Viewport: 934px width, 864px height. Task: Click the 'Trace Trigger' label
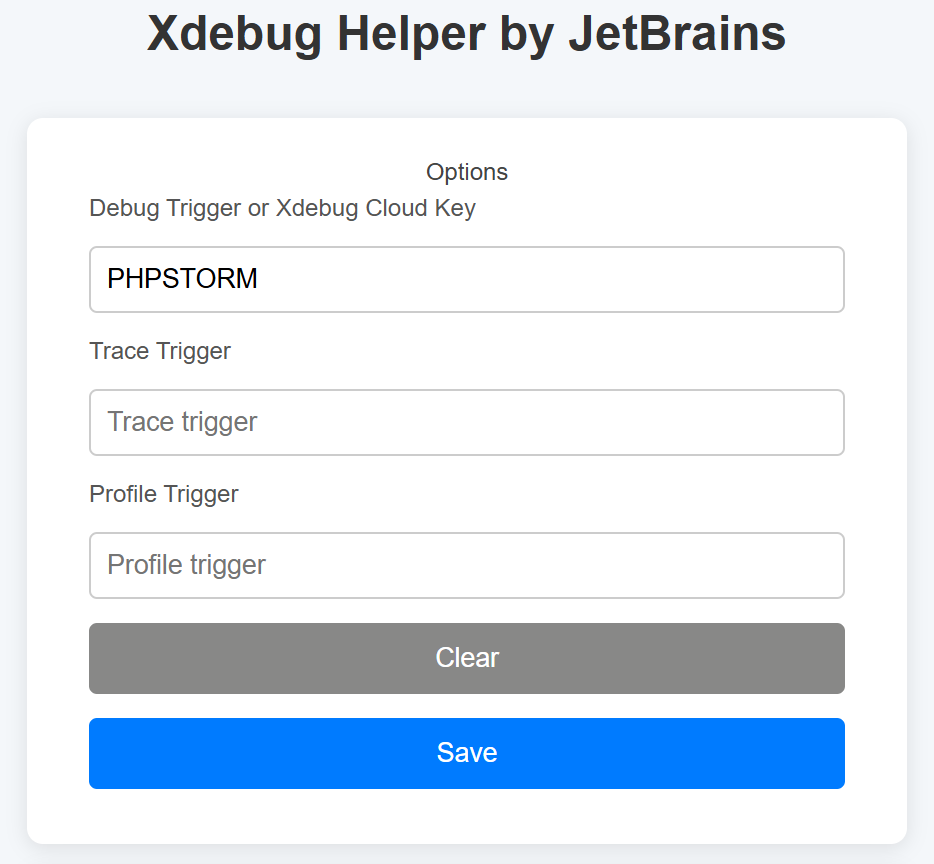coord(160,351)
